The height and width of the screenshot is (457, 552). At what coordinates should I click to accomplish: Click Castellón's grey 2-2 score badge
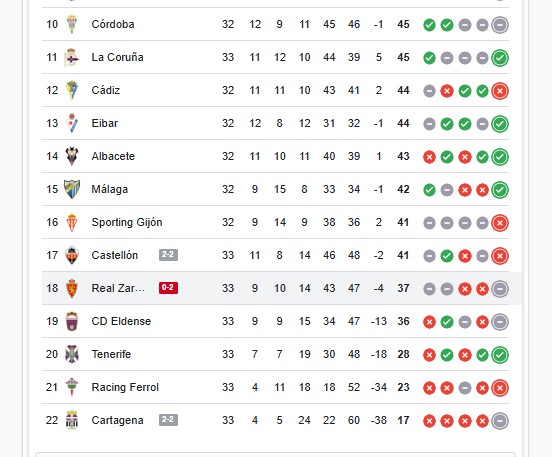[168, 255]
